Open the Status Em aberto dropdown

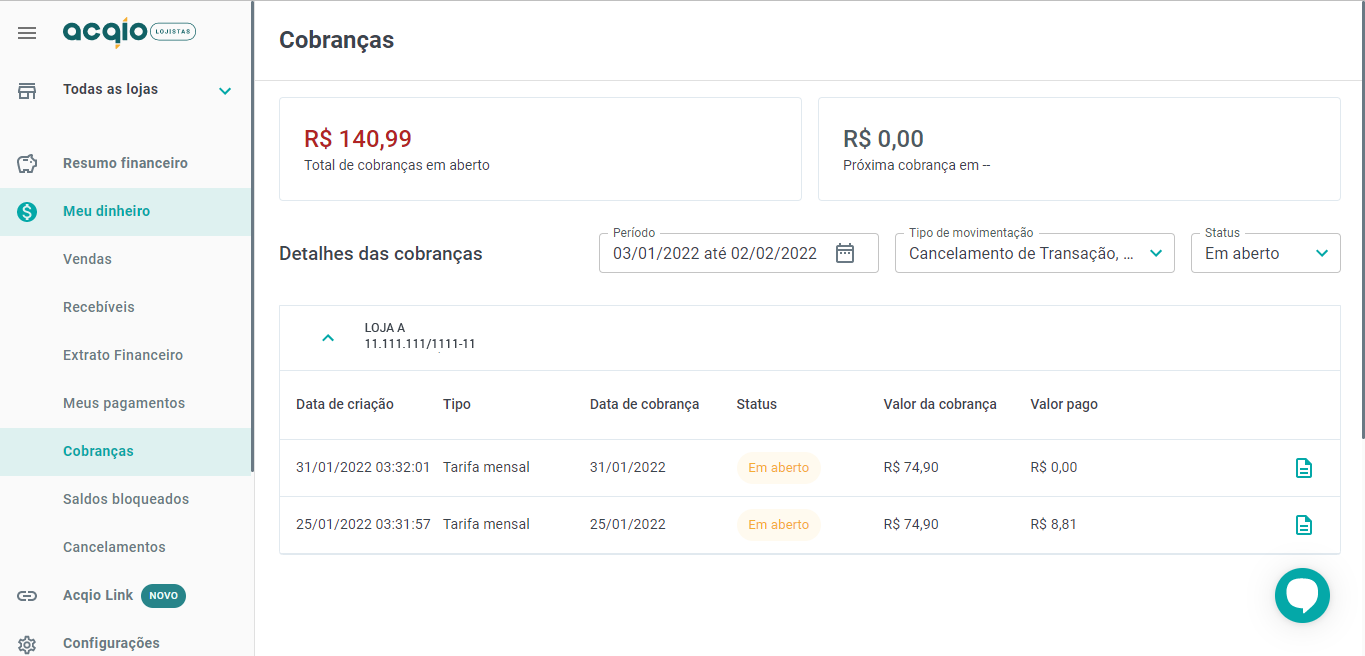[1266, 253]
